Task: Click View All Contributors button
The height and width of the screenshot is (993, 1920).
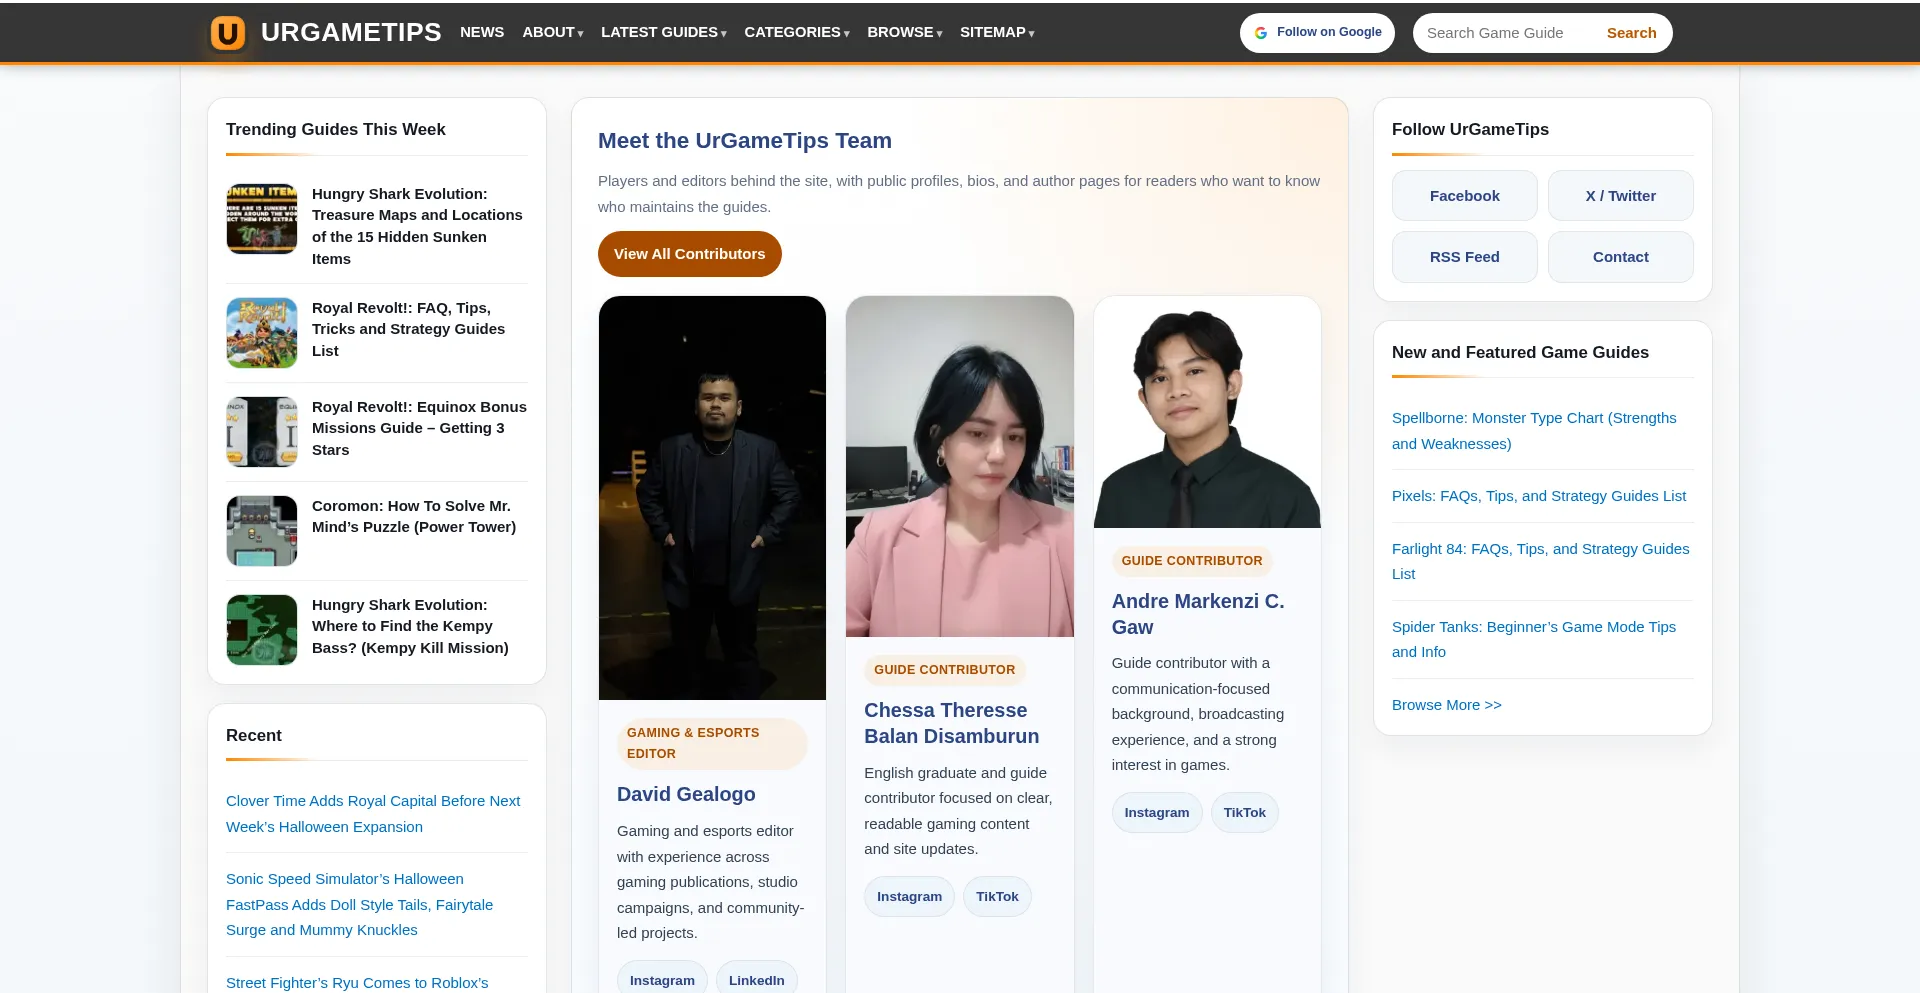Action: click(x=690, y=254)
